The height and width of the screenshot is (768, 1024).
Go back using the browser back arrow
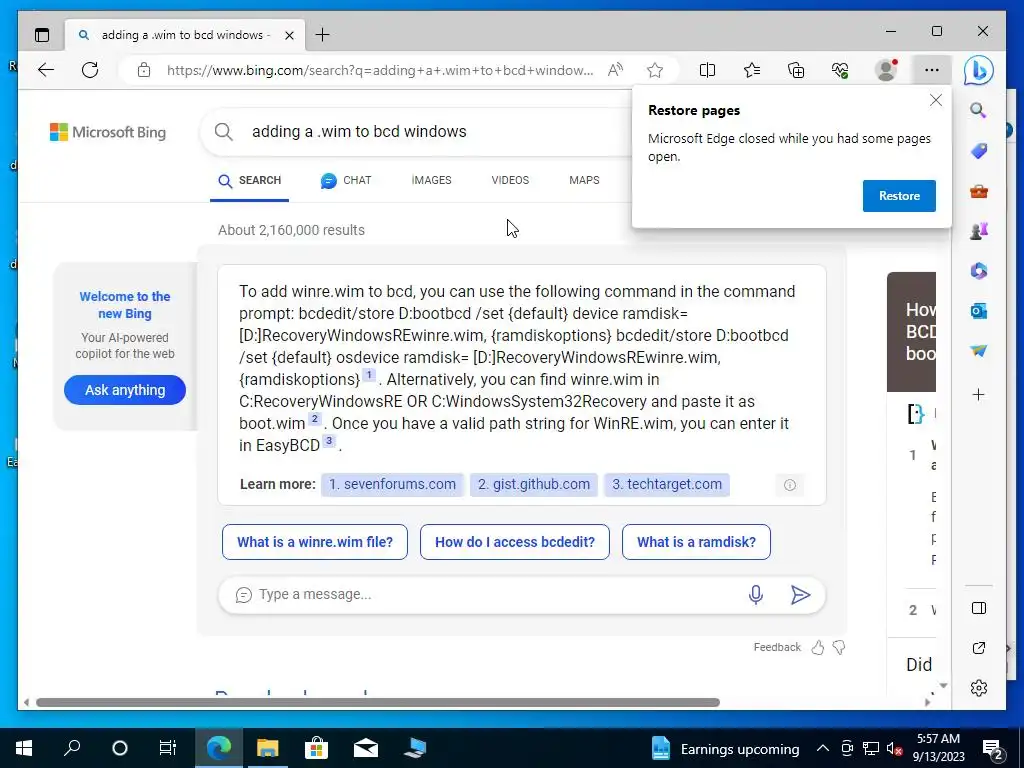coord(46,70)
